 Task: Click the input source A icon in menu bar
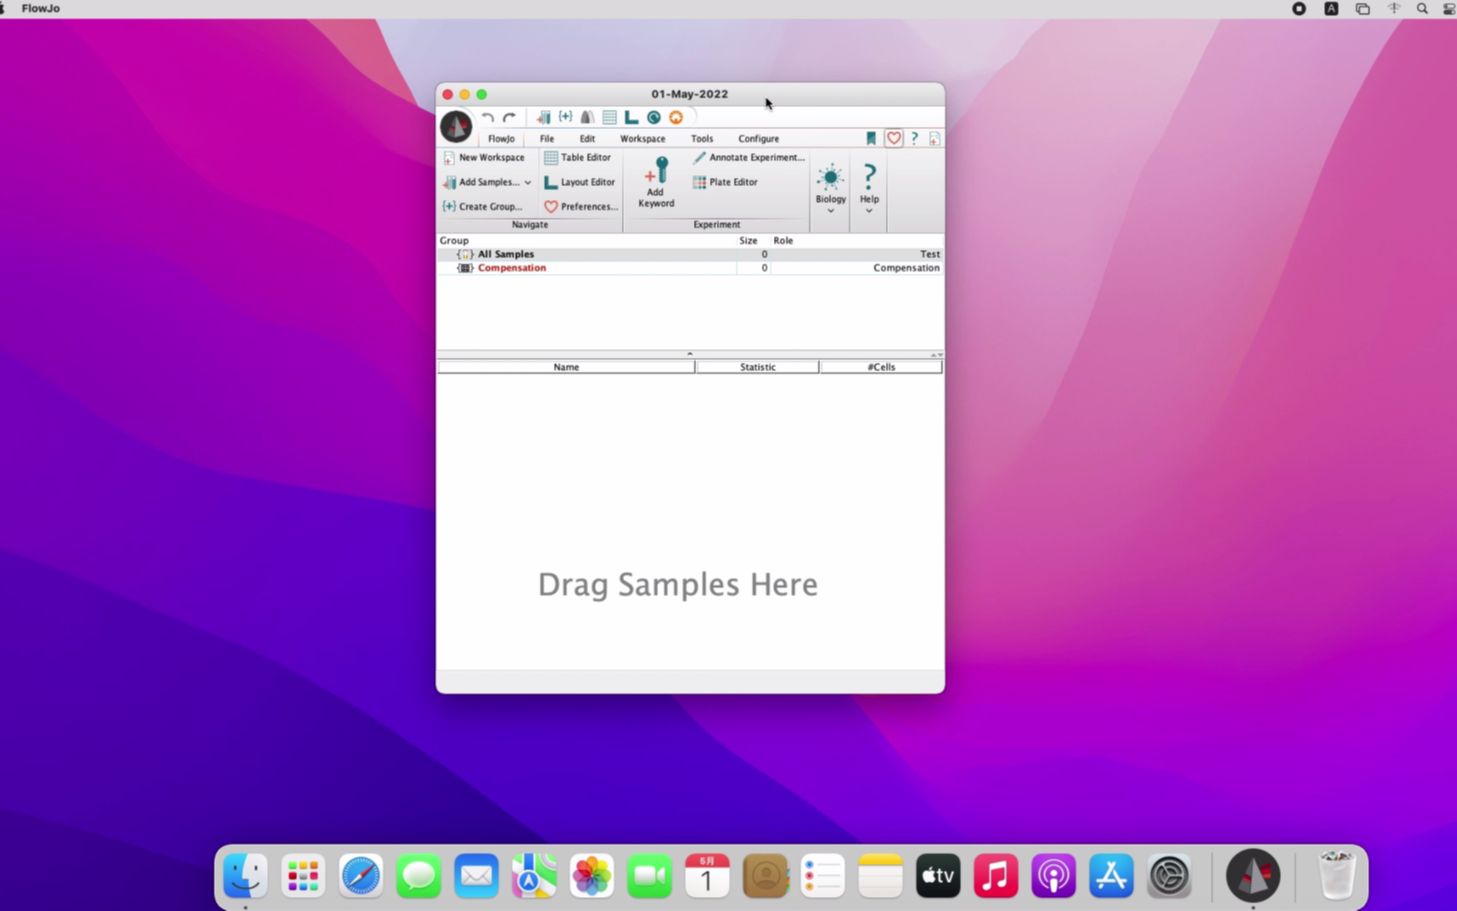point(1331,8)
